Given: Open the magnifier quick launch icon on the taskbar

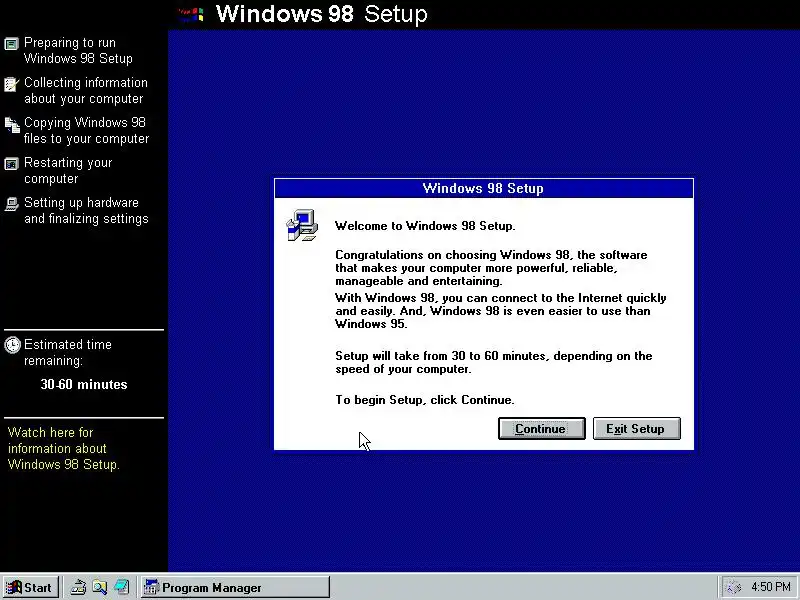Looking at the screenshot, I should (x=99, y=588).
